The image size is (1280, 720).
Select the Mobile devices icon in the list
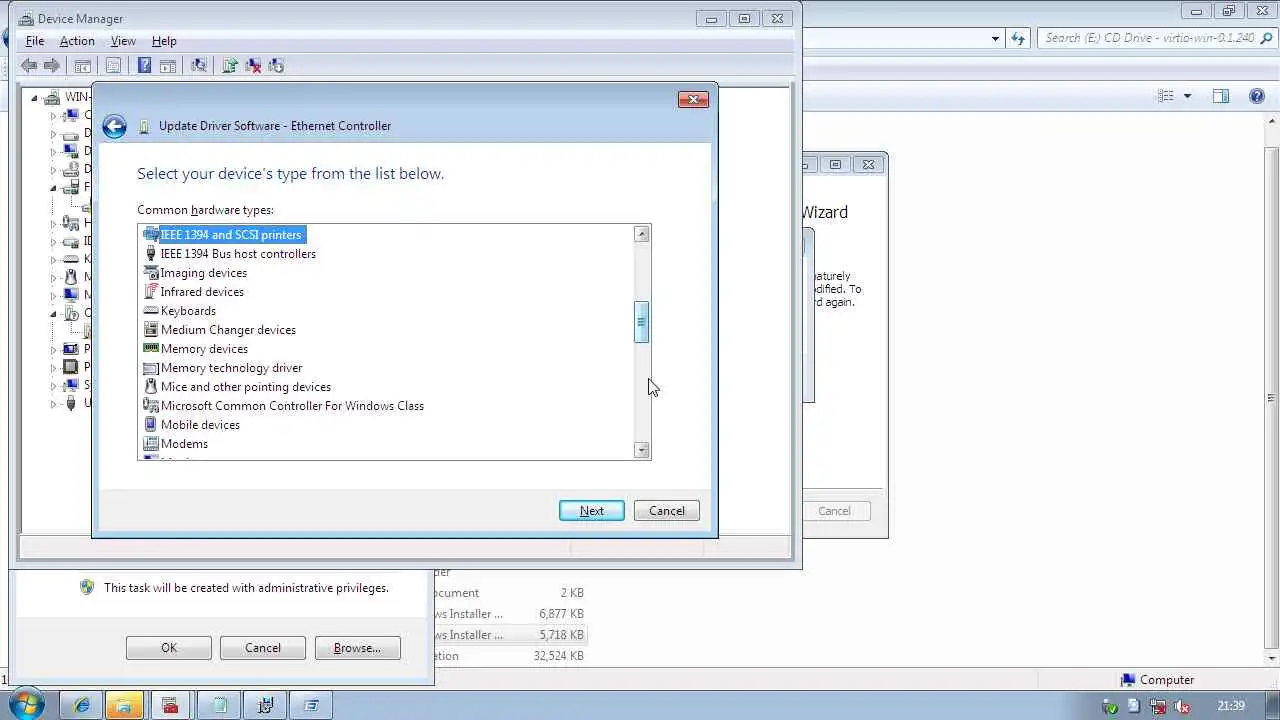click(x=151, y=425)
